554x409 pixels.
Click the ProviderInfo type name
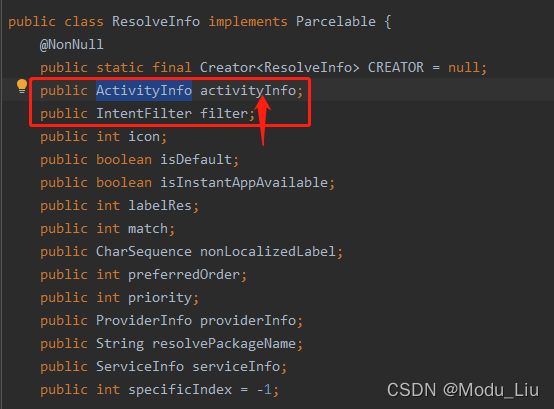pyautogui.click(x=144, y=320)
